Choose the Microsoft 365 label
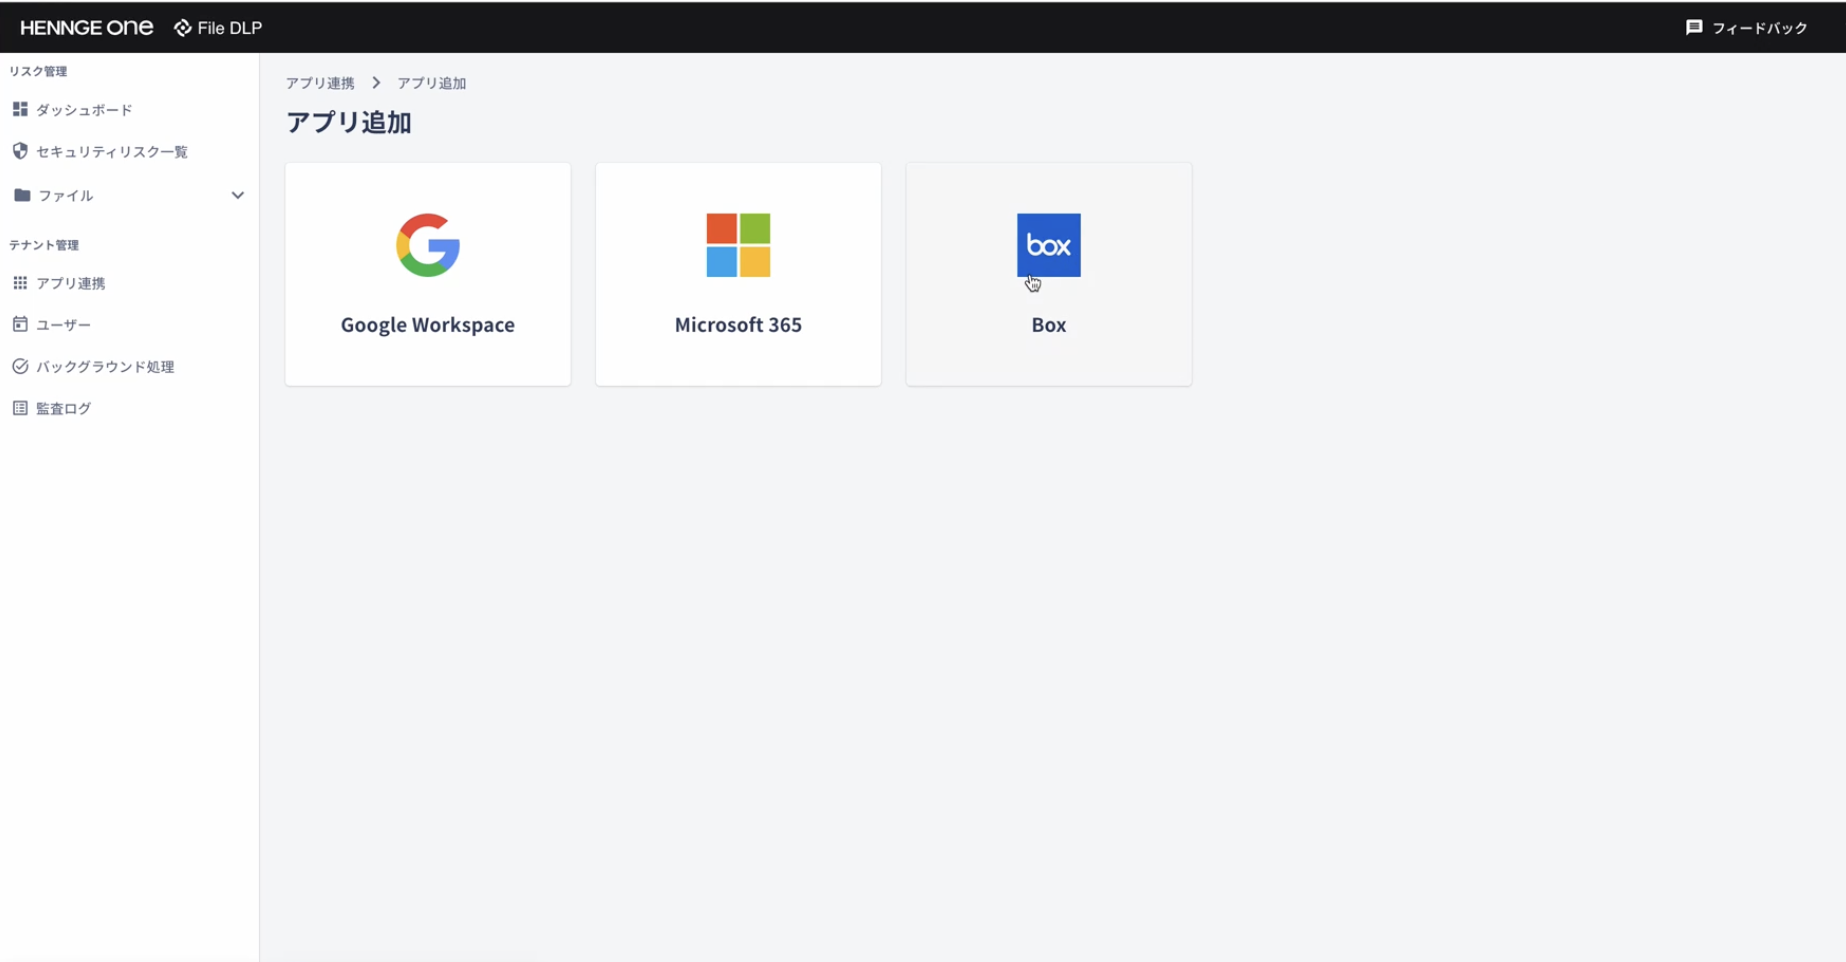Viewport: 1846px width, 962px height. click(x=738, y=324)
